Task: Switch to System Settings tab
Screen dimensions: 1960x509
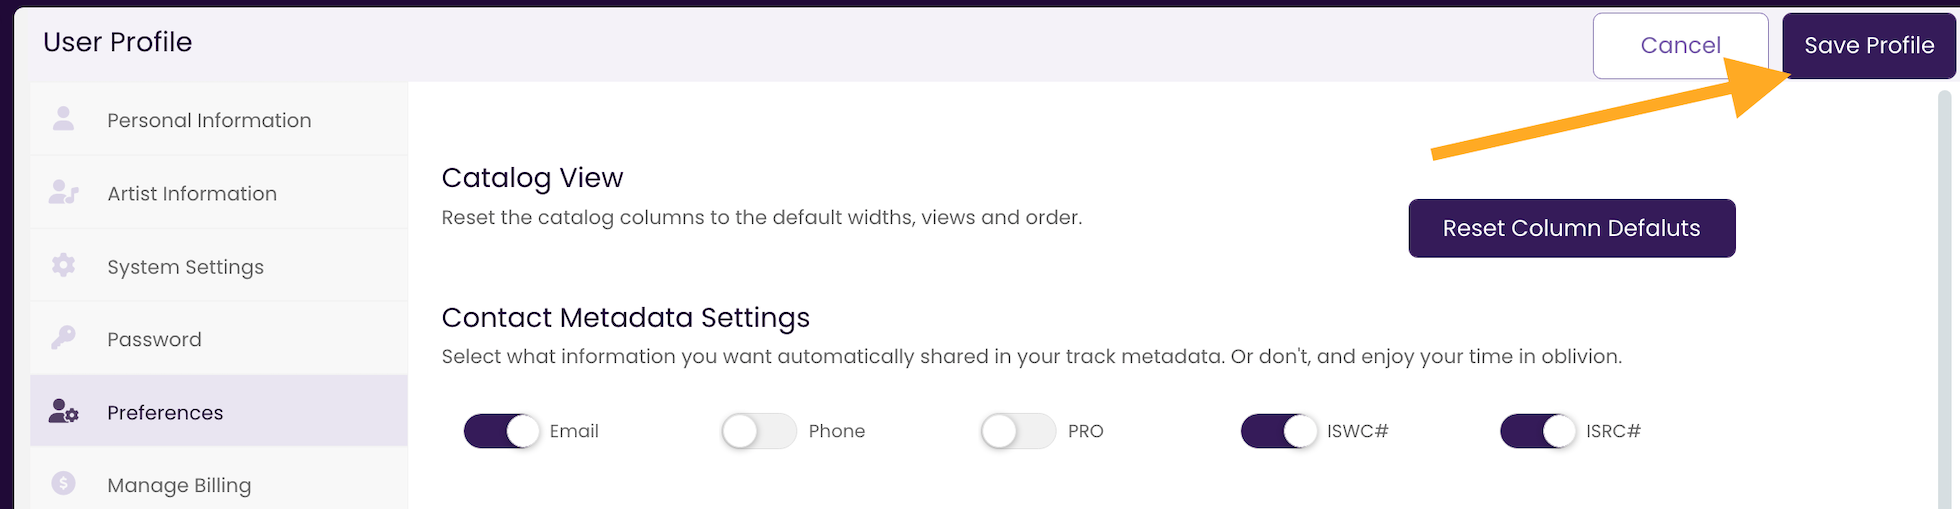Action: click(x=219, y=265)
